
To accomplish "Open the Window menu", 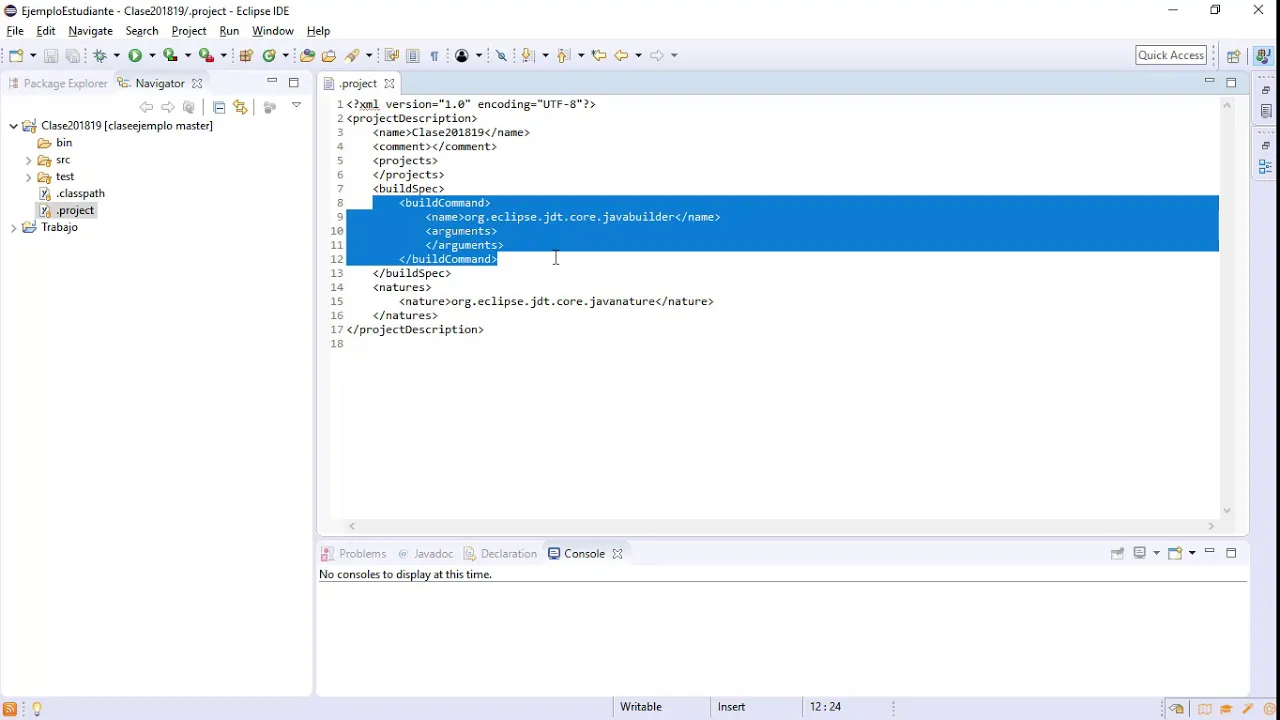I will [x=273, y=31].
